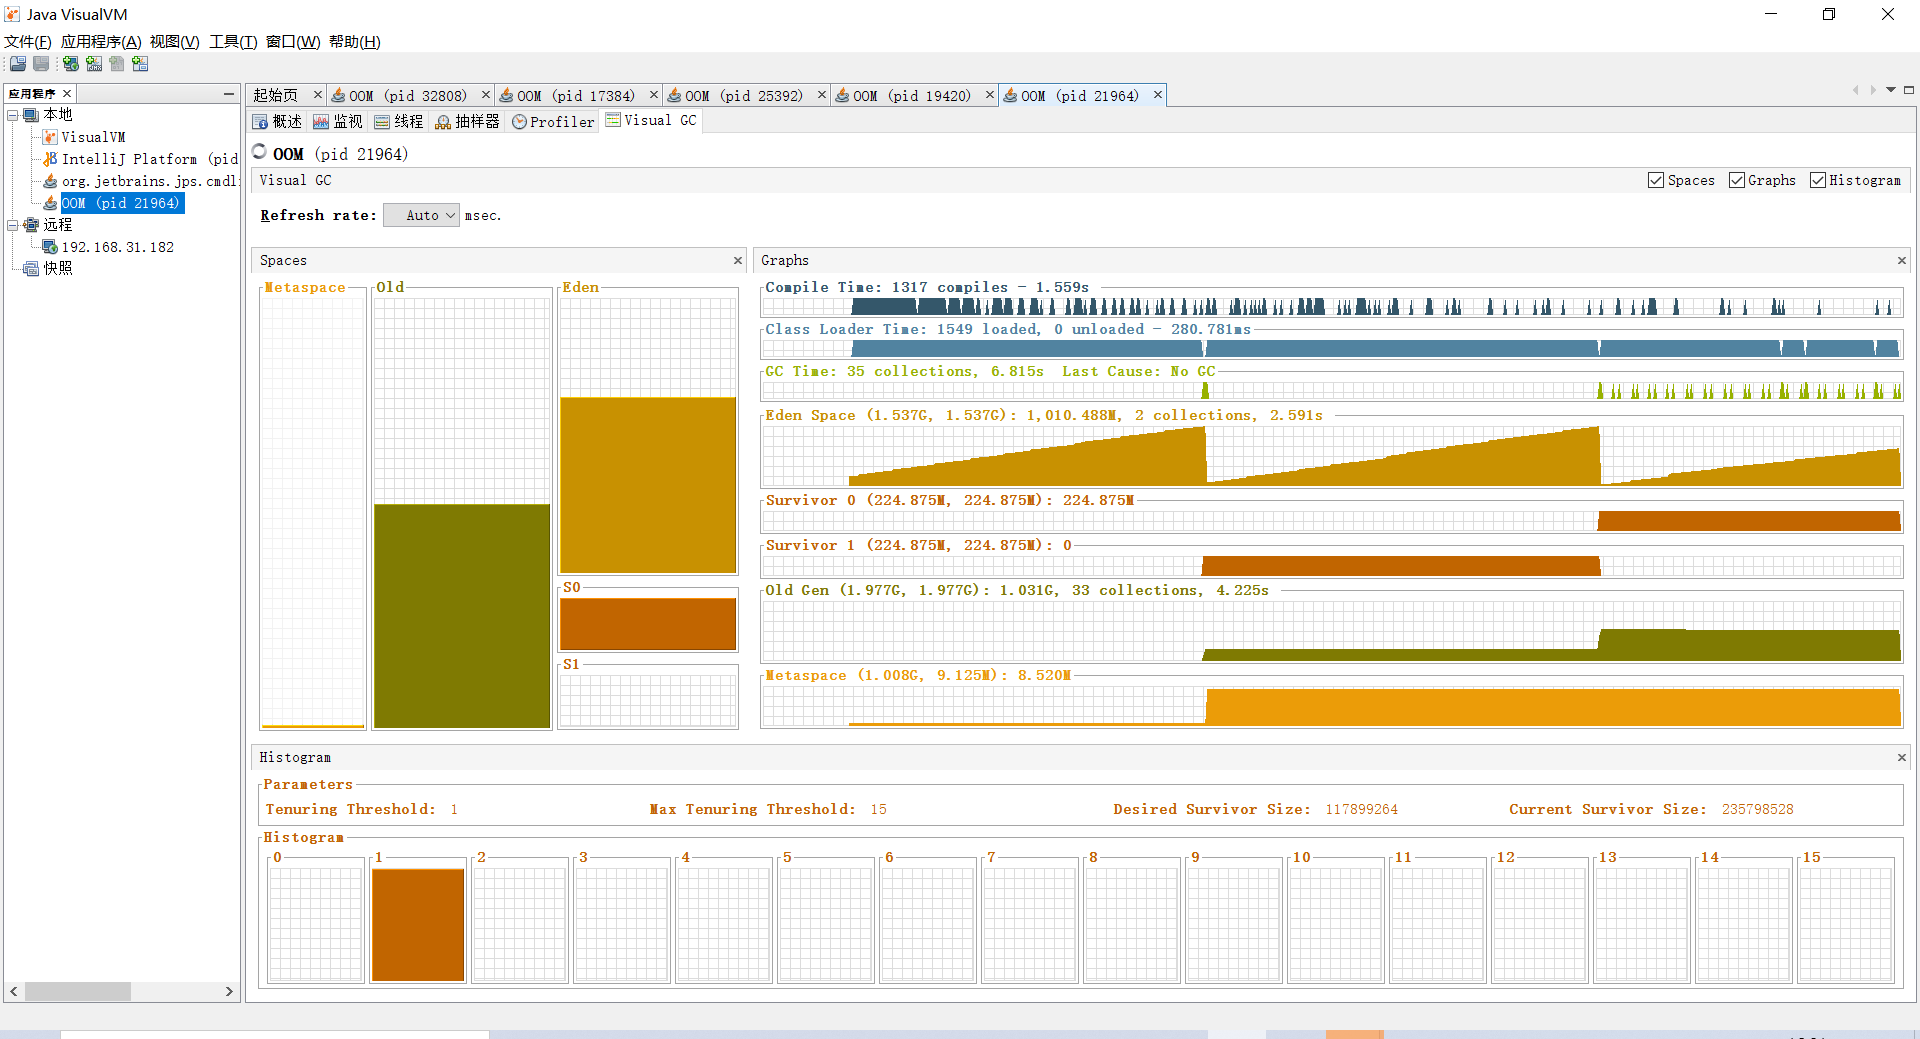
Task: Open the Profiler subtab
Action: click(553, 121)
